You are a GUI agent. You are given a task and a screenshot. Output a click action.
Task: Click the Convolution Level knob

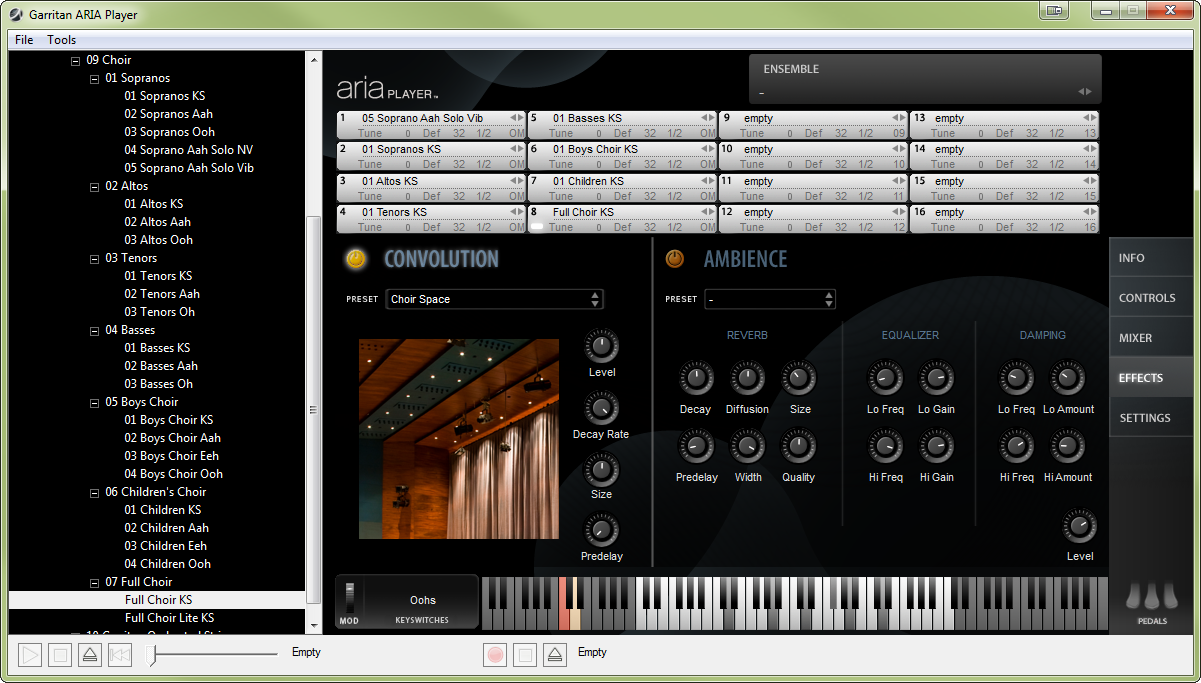[x=601, y=347]
